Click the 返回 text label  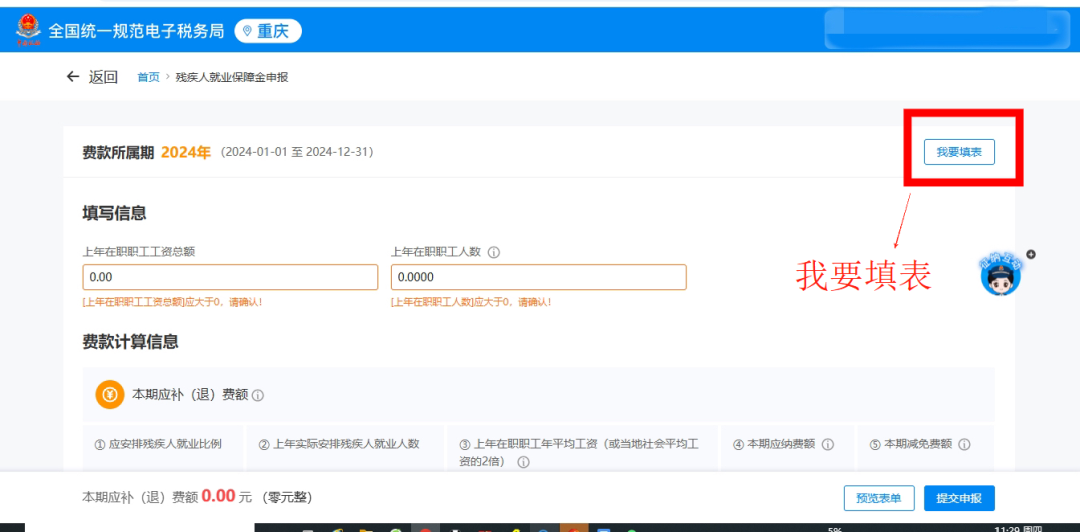(x=103, y=76)
